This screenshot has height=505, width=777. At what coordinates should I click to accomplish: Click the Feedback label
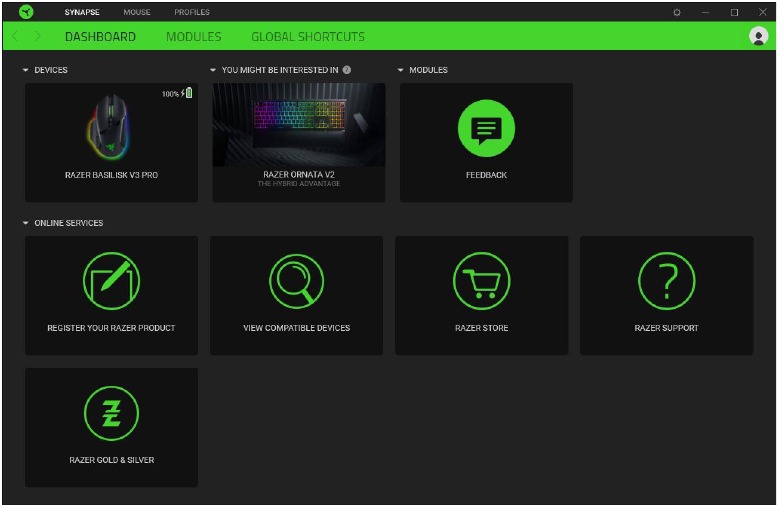click(486, 175)
